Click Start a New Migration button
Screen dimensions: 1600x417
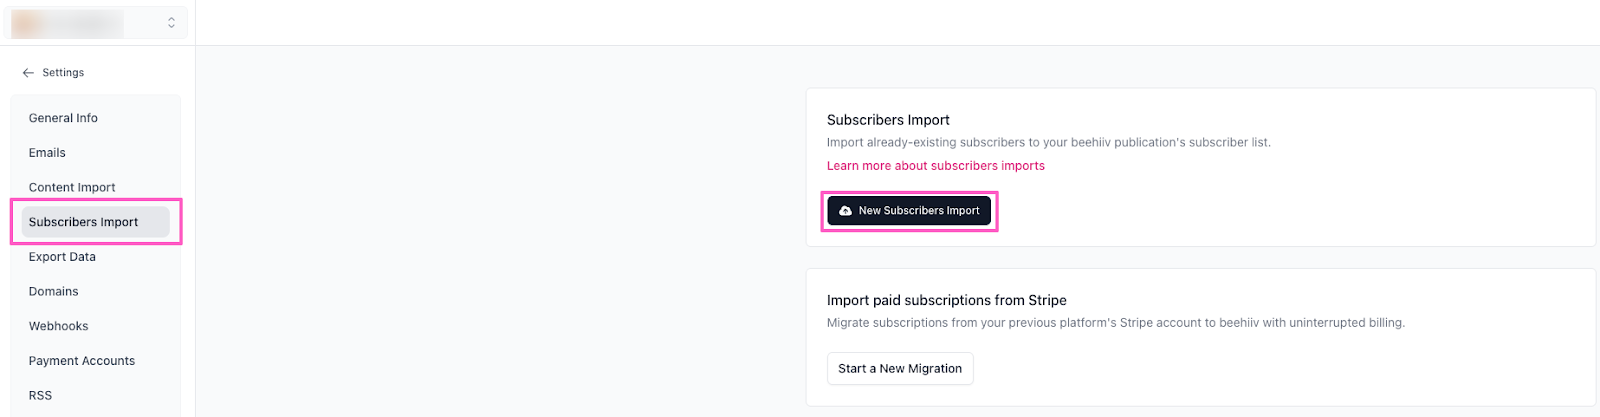[900, 369]
